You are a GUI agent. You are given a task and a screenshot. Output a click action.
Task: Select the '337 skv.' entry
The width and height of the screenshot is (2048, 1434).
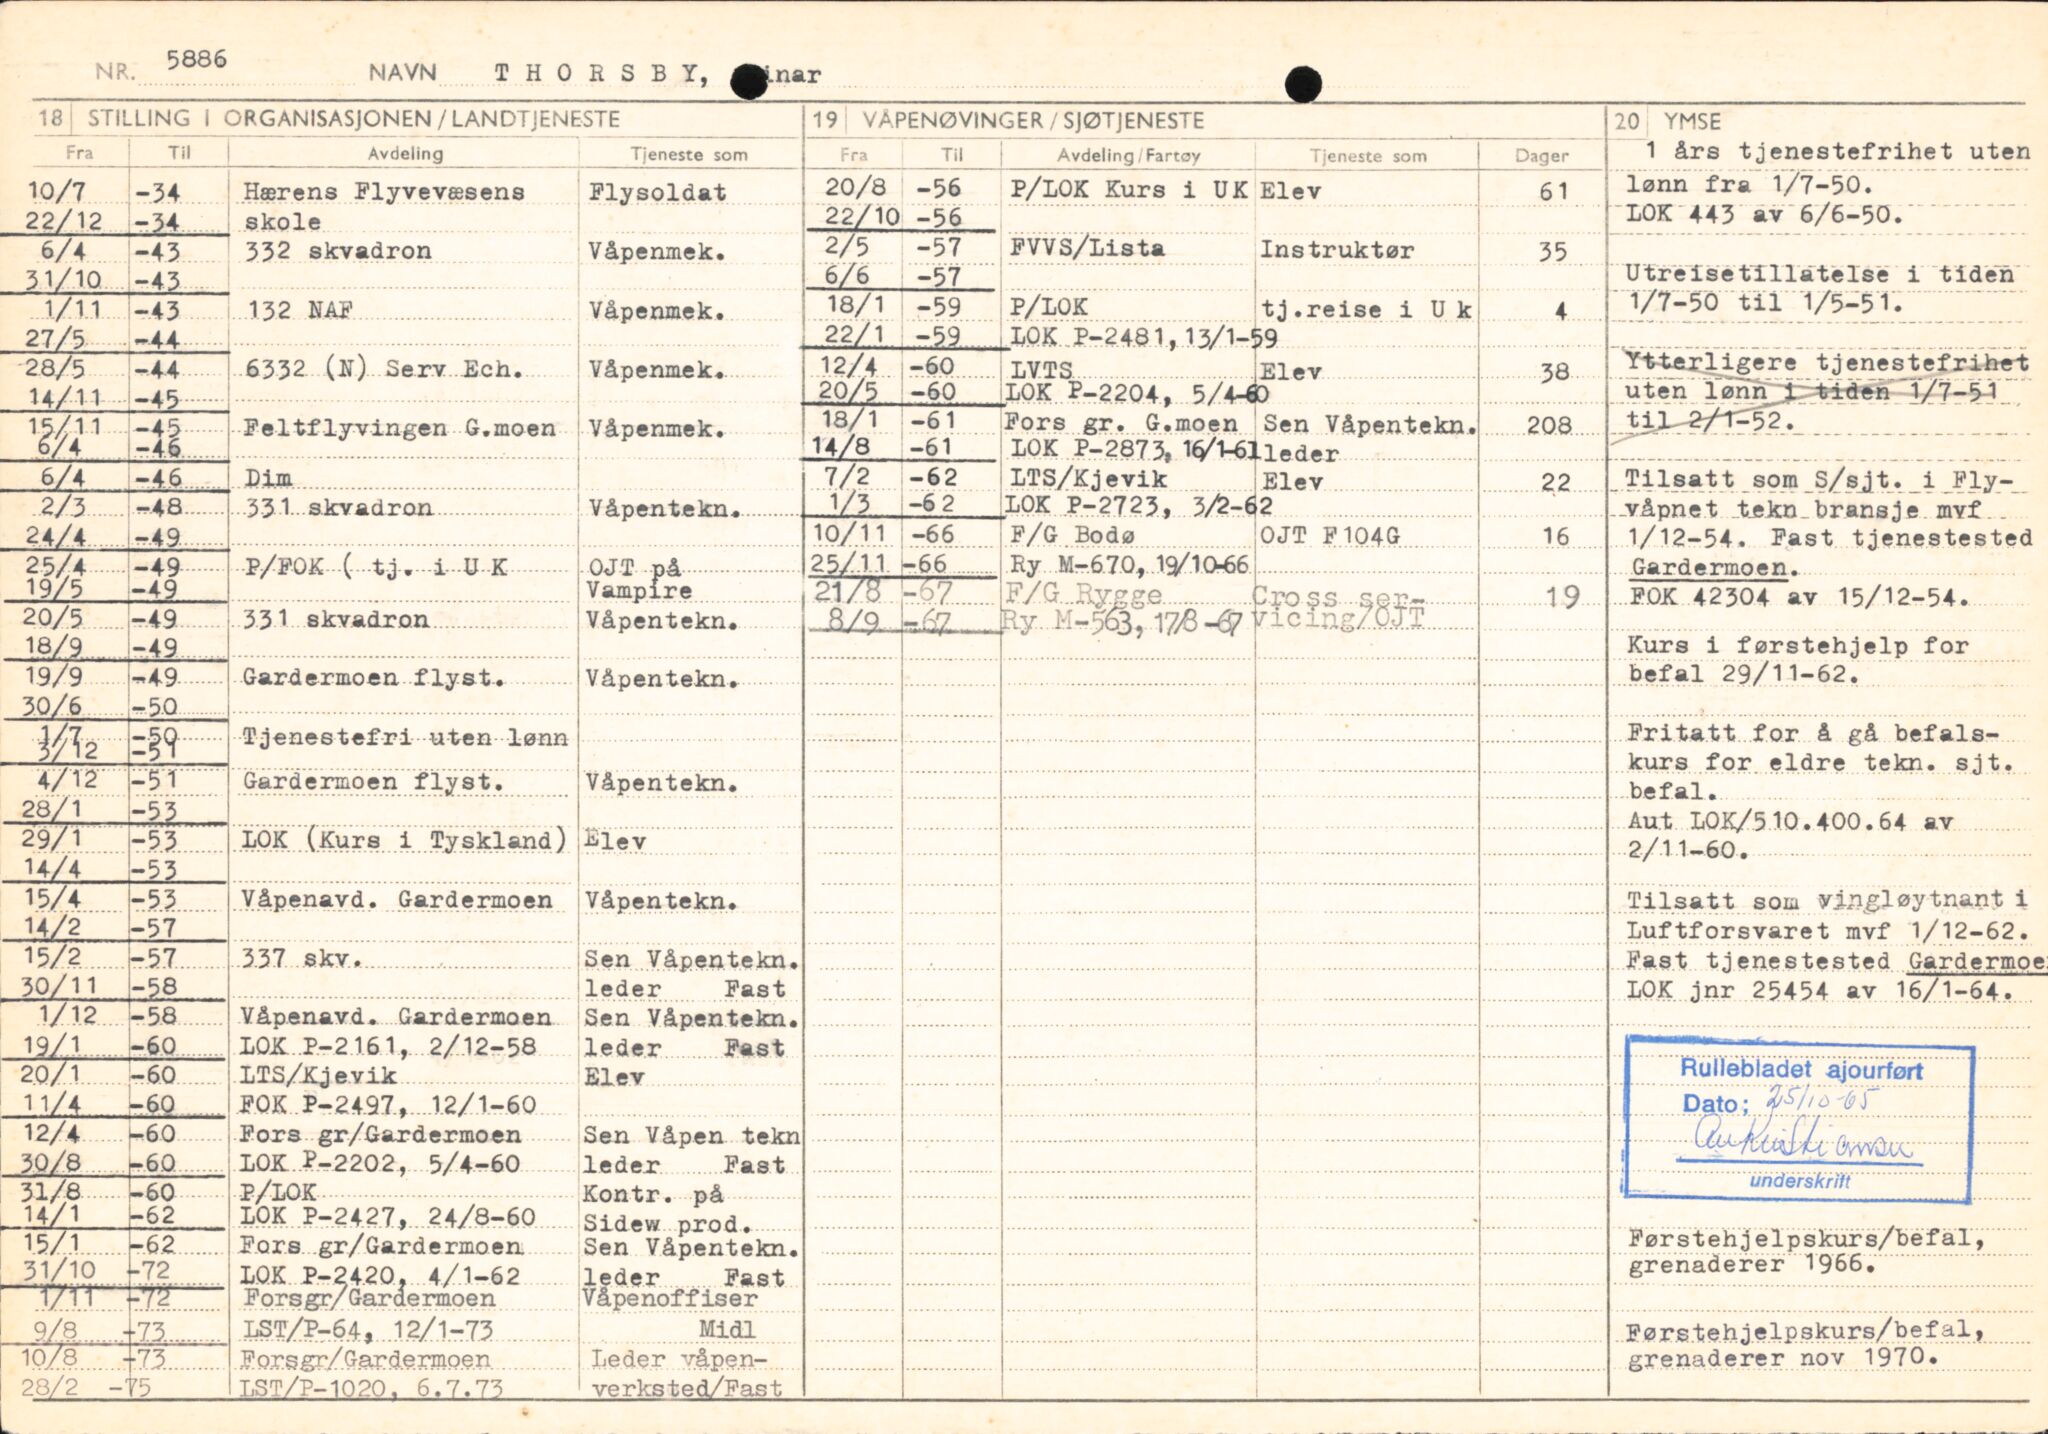301,958
